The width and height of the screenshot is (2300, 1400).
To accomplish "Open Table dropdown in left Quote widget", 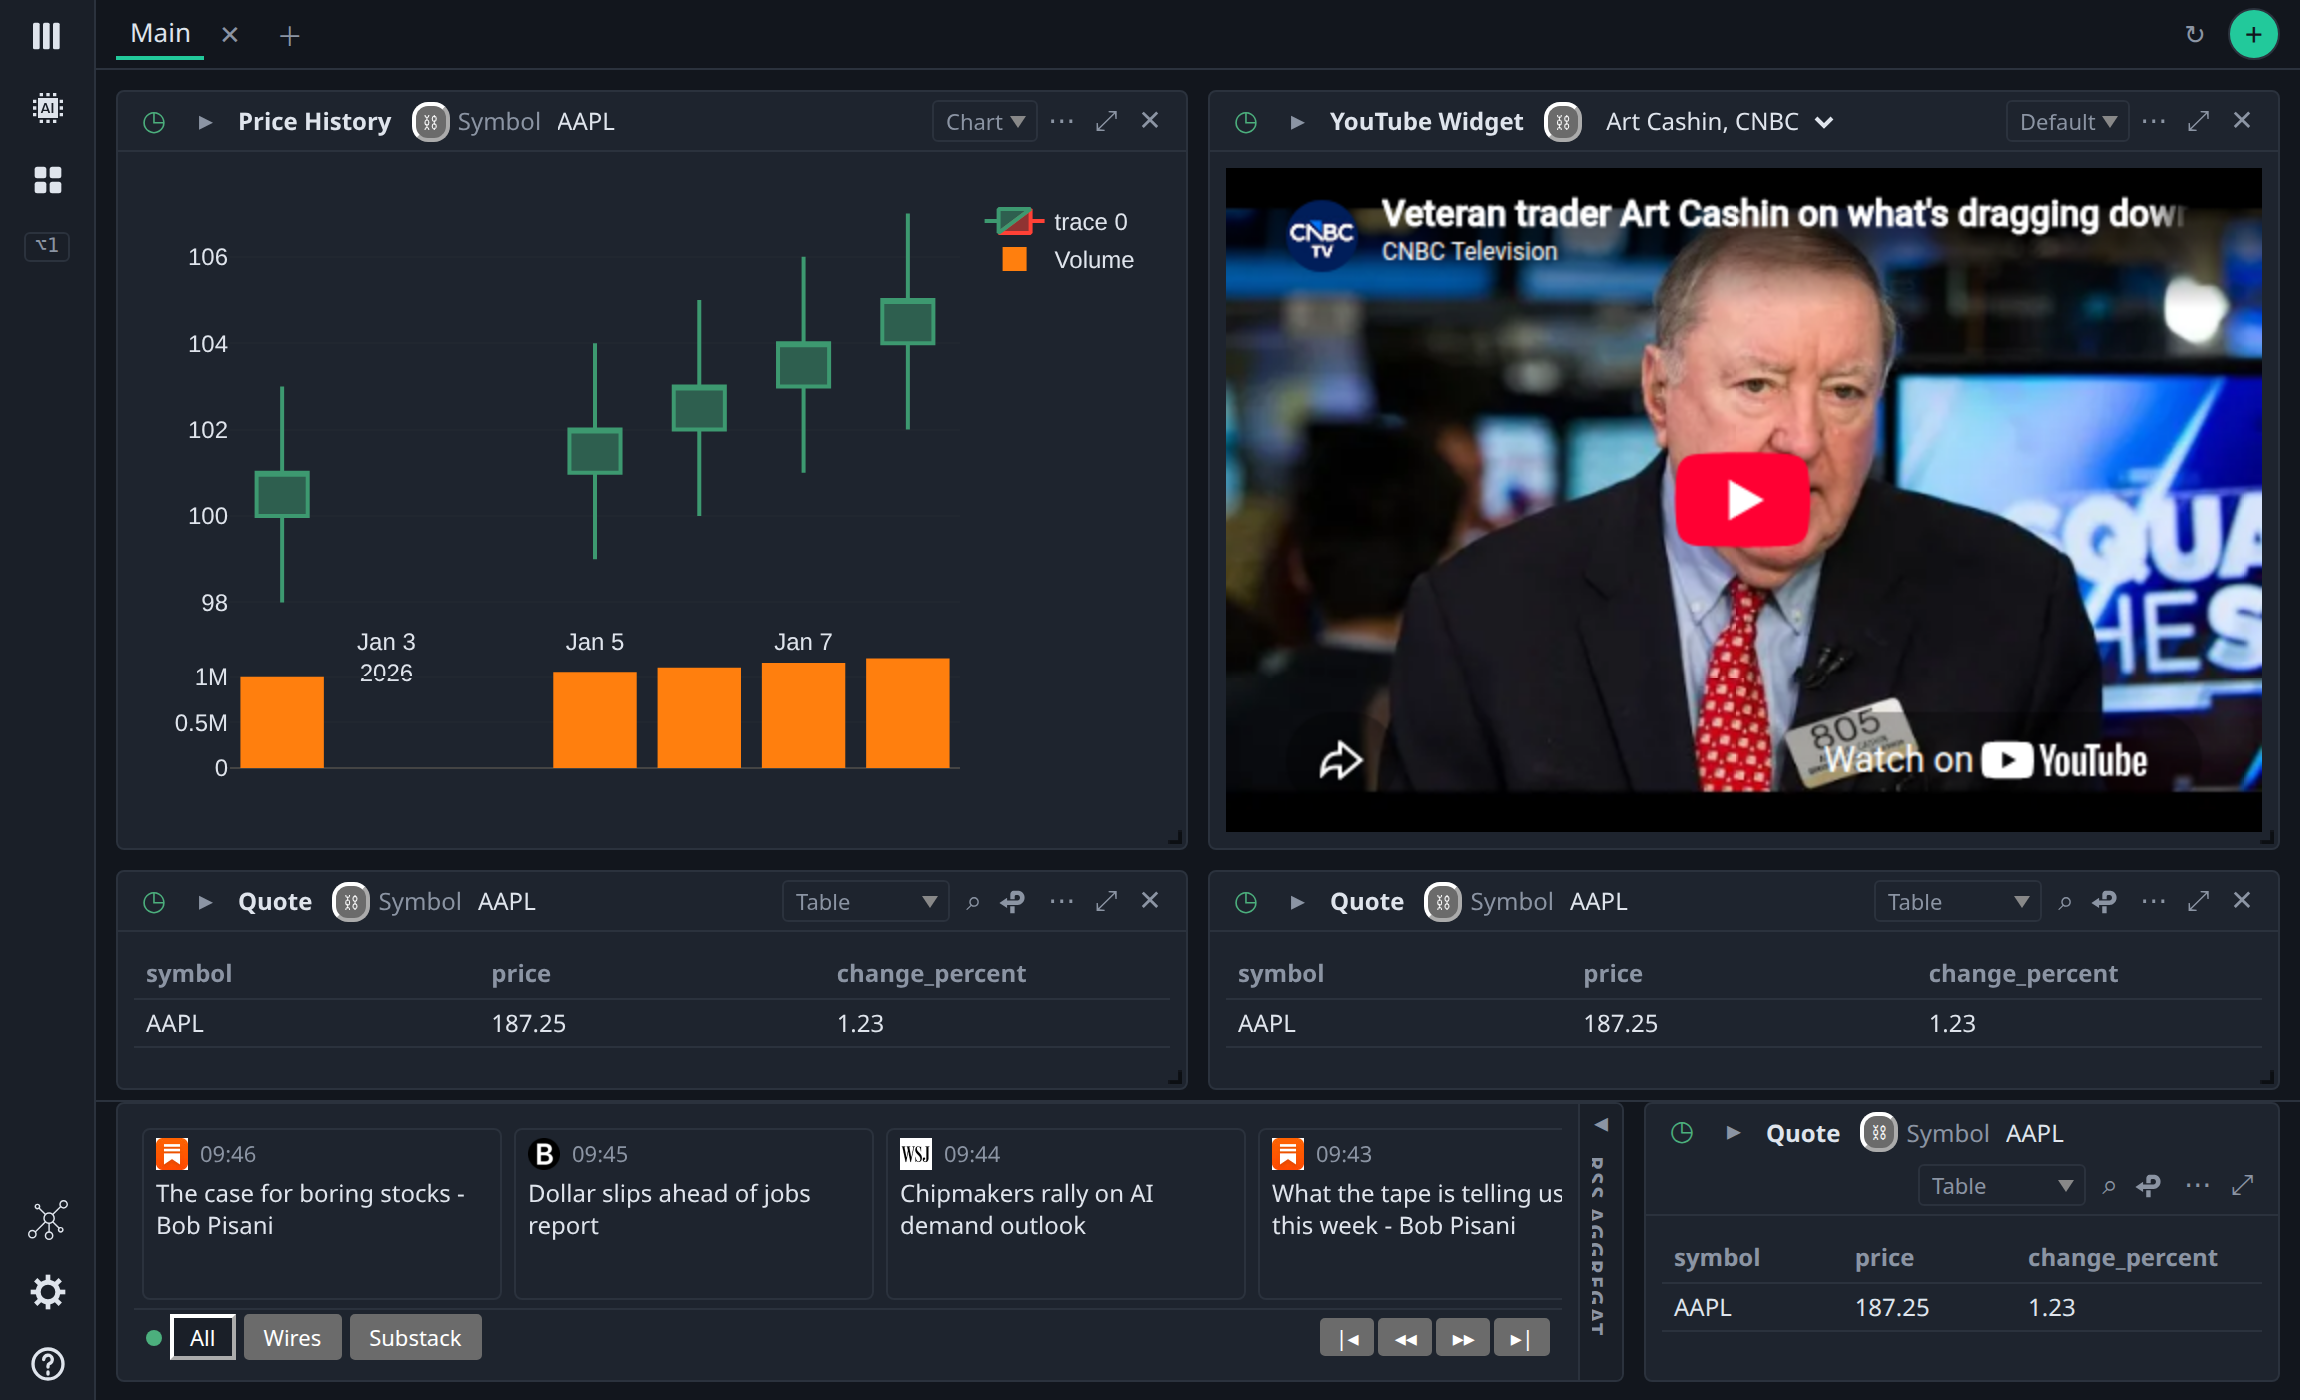I will (x=865, y=902).
